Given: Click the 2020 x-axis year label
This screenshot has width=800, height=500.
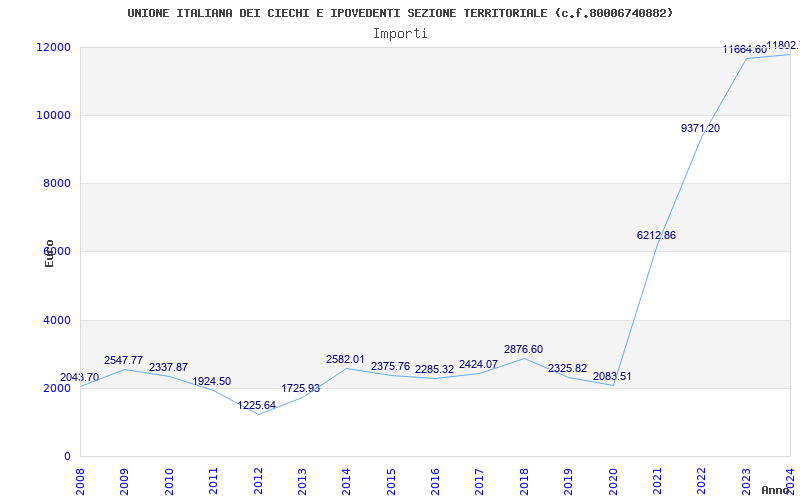Looking at the screenshot, I should (613, 479).
